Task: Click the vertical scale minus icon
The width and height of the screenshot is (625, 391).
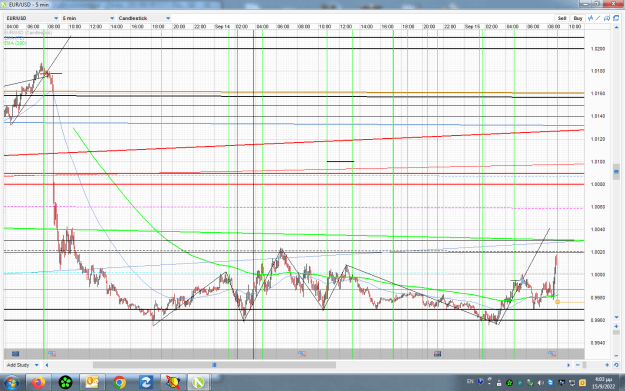Action: tap(616, 356)
